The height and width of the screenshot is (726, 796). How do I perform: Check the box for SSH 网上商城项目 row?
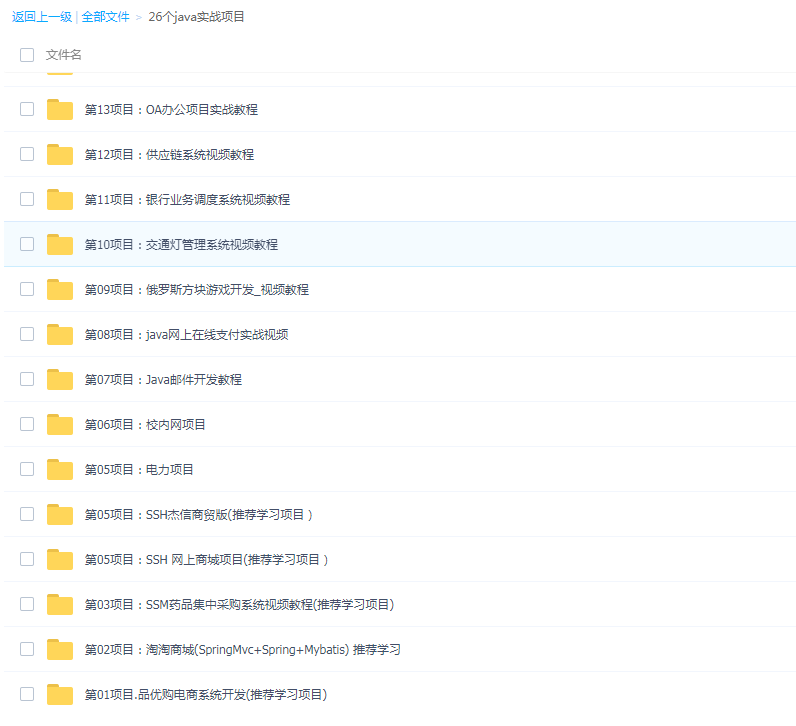(27, 559)
